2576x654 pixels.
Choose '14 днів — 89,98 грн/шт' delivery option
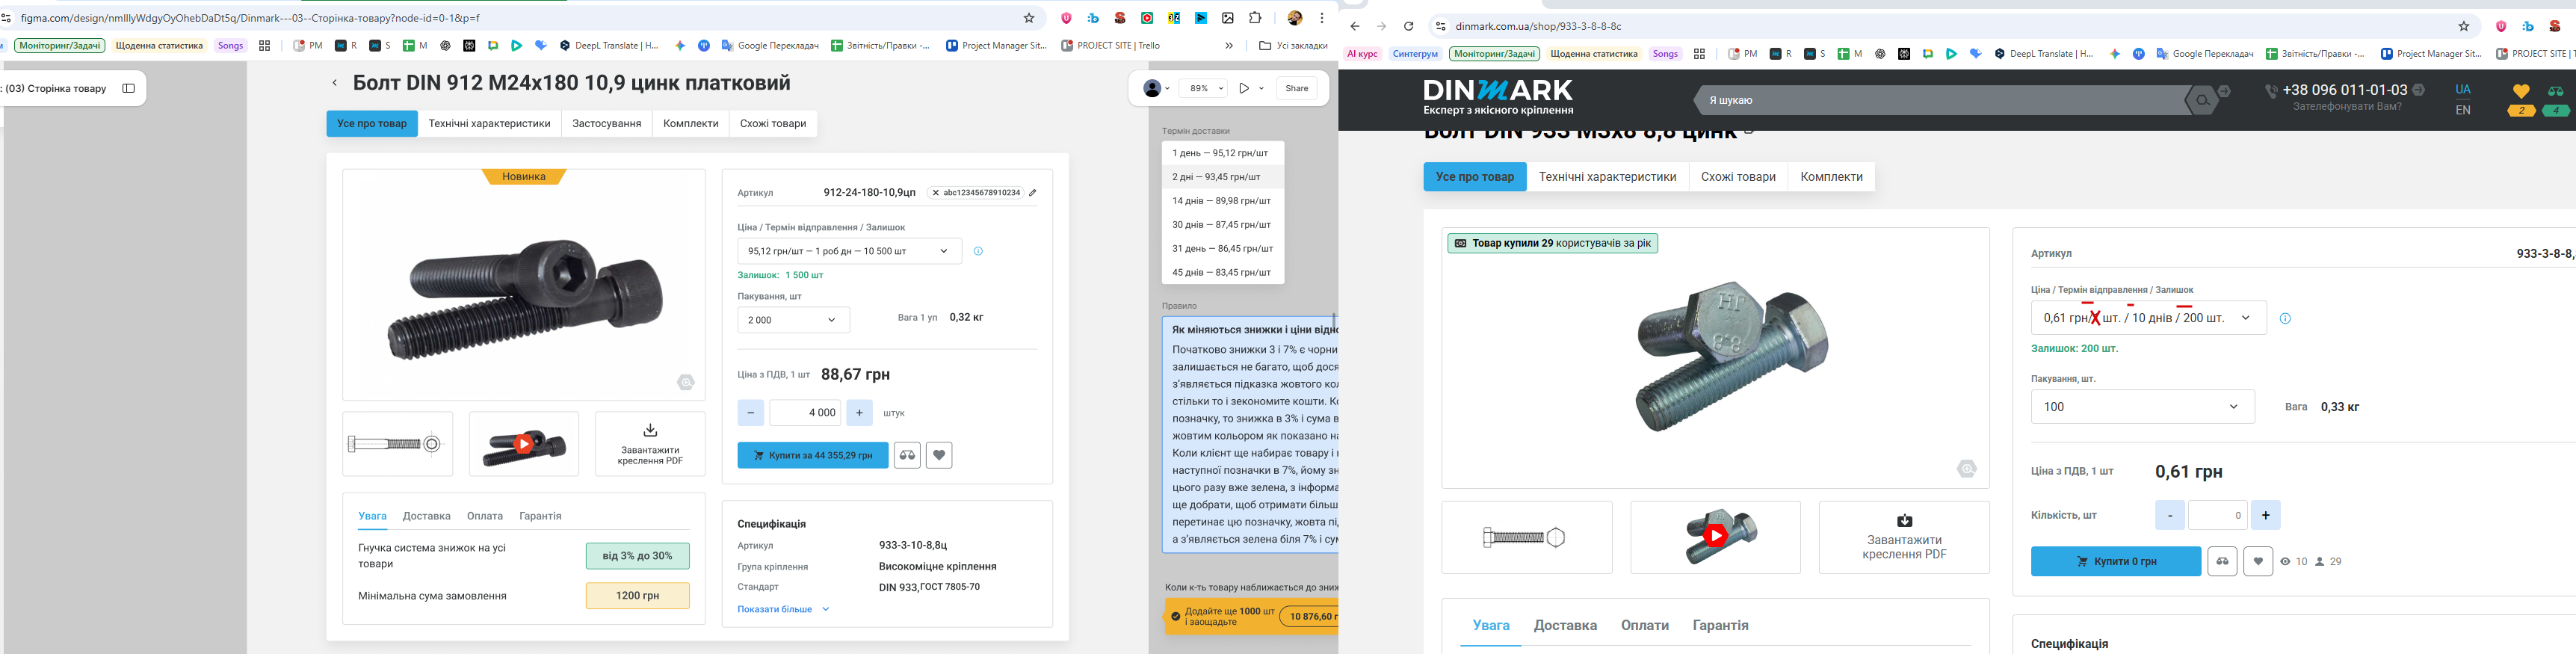[x=1223, y=201]
